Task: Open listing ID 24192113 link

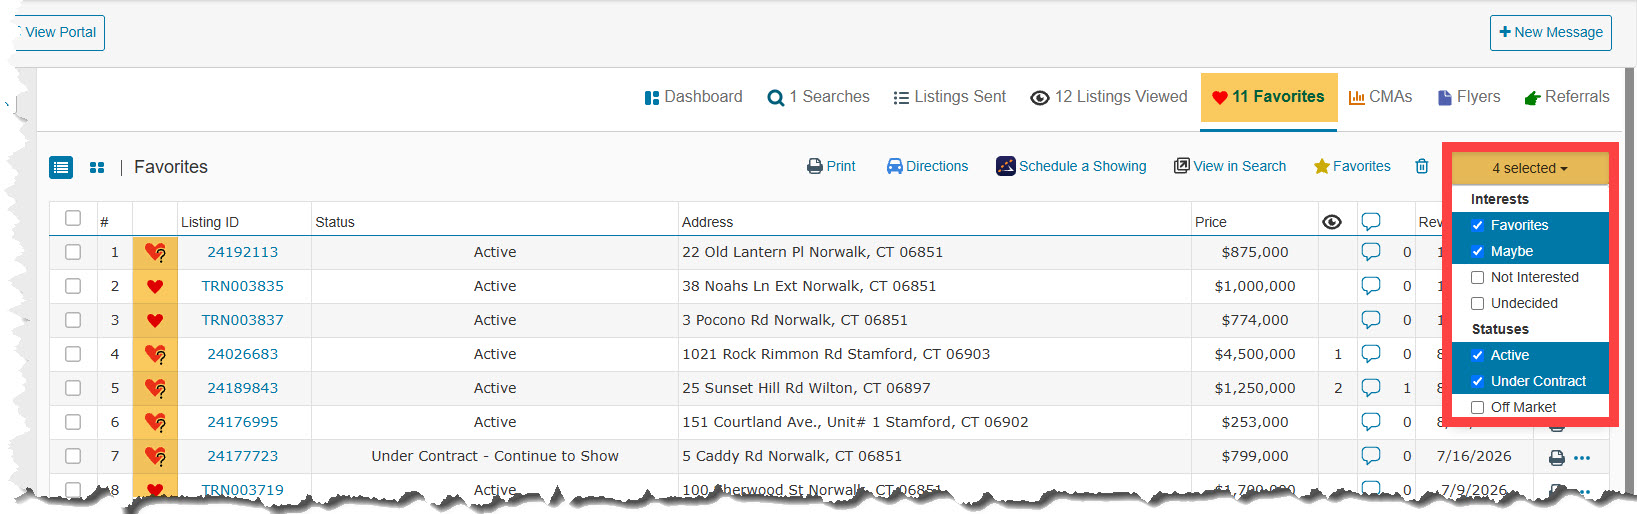Action: tap(243, 252)
